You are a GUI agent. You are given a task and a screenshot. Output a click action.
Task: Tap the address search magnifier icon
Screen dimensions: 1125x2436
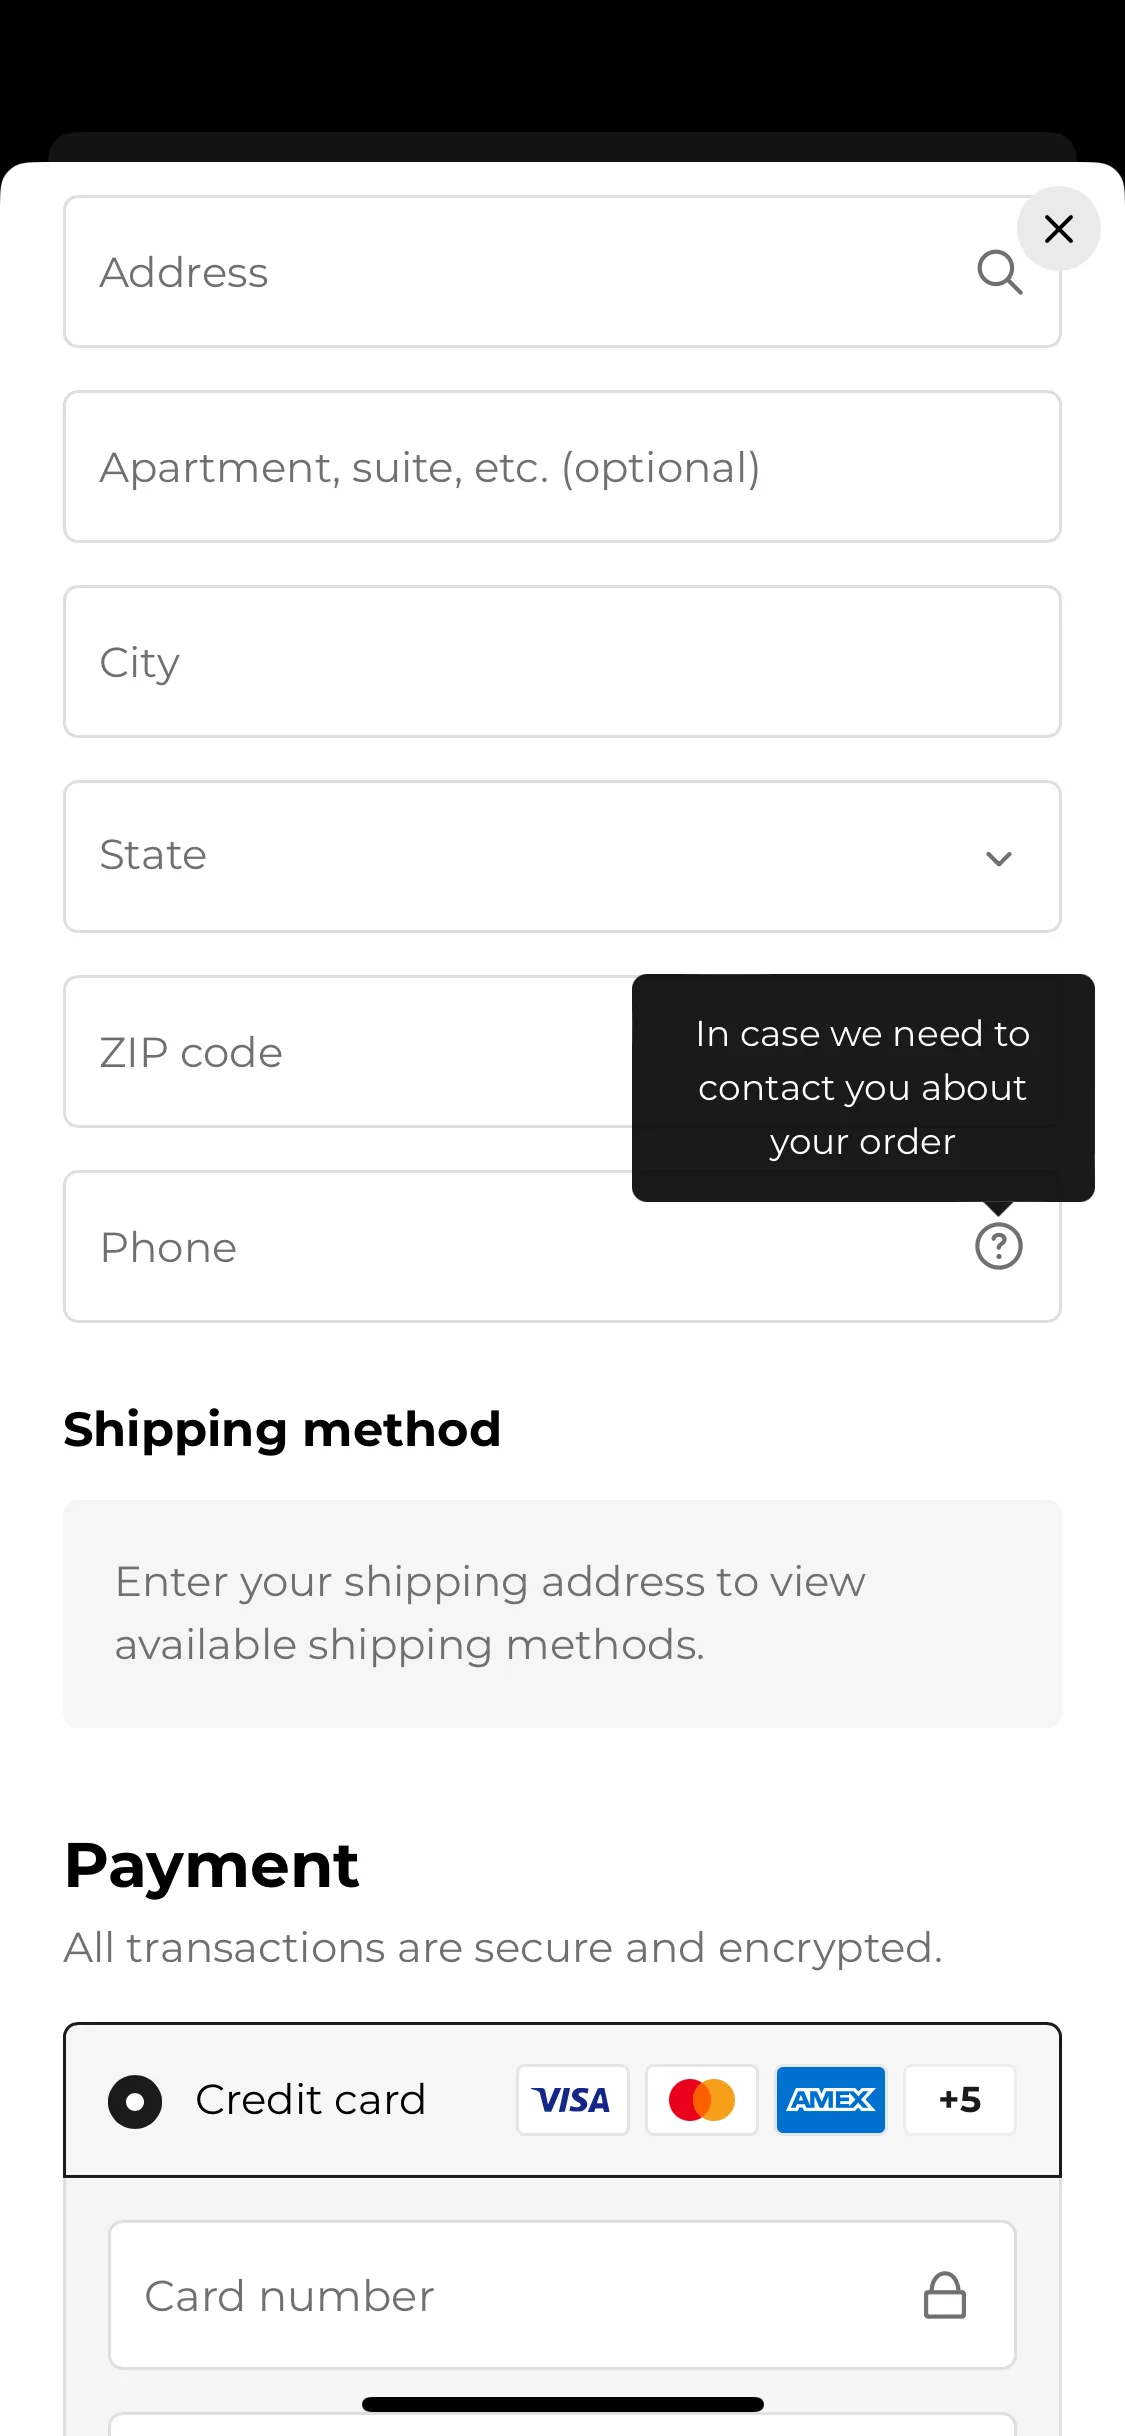coord(999,272)
